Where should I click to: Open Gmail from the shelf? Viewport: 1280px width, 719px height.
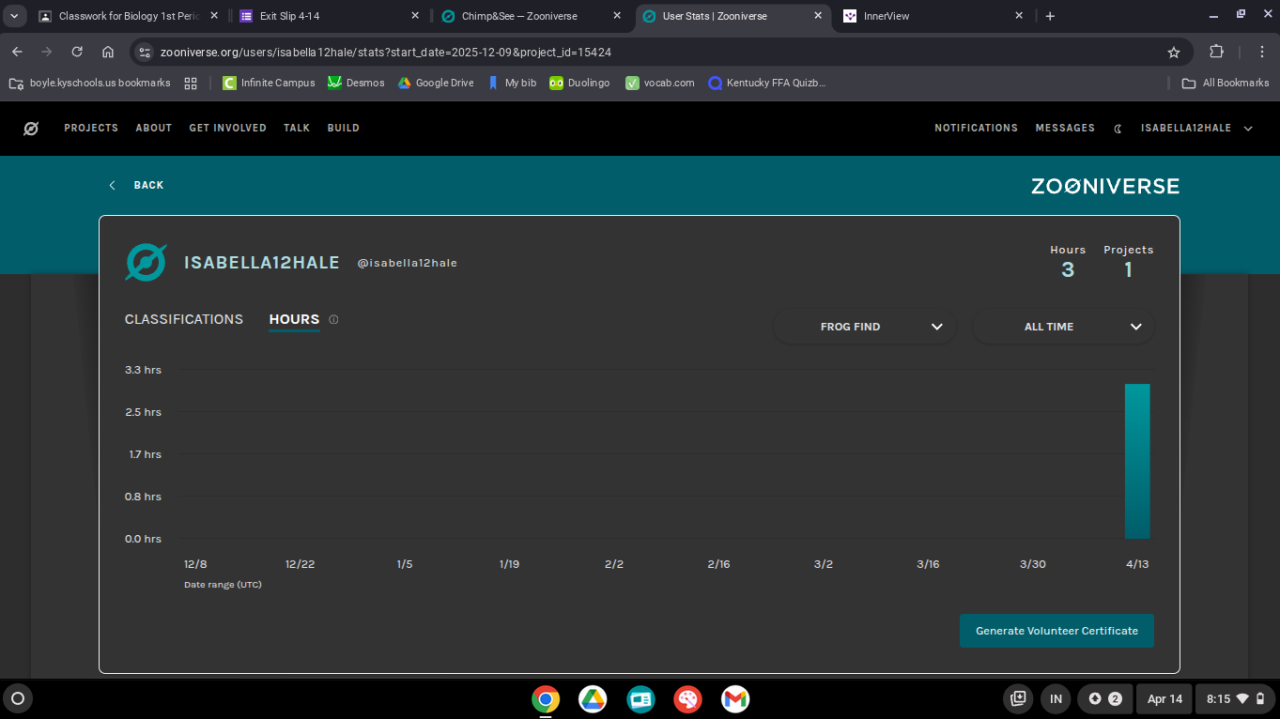click(735, 699)
